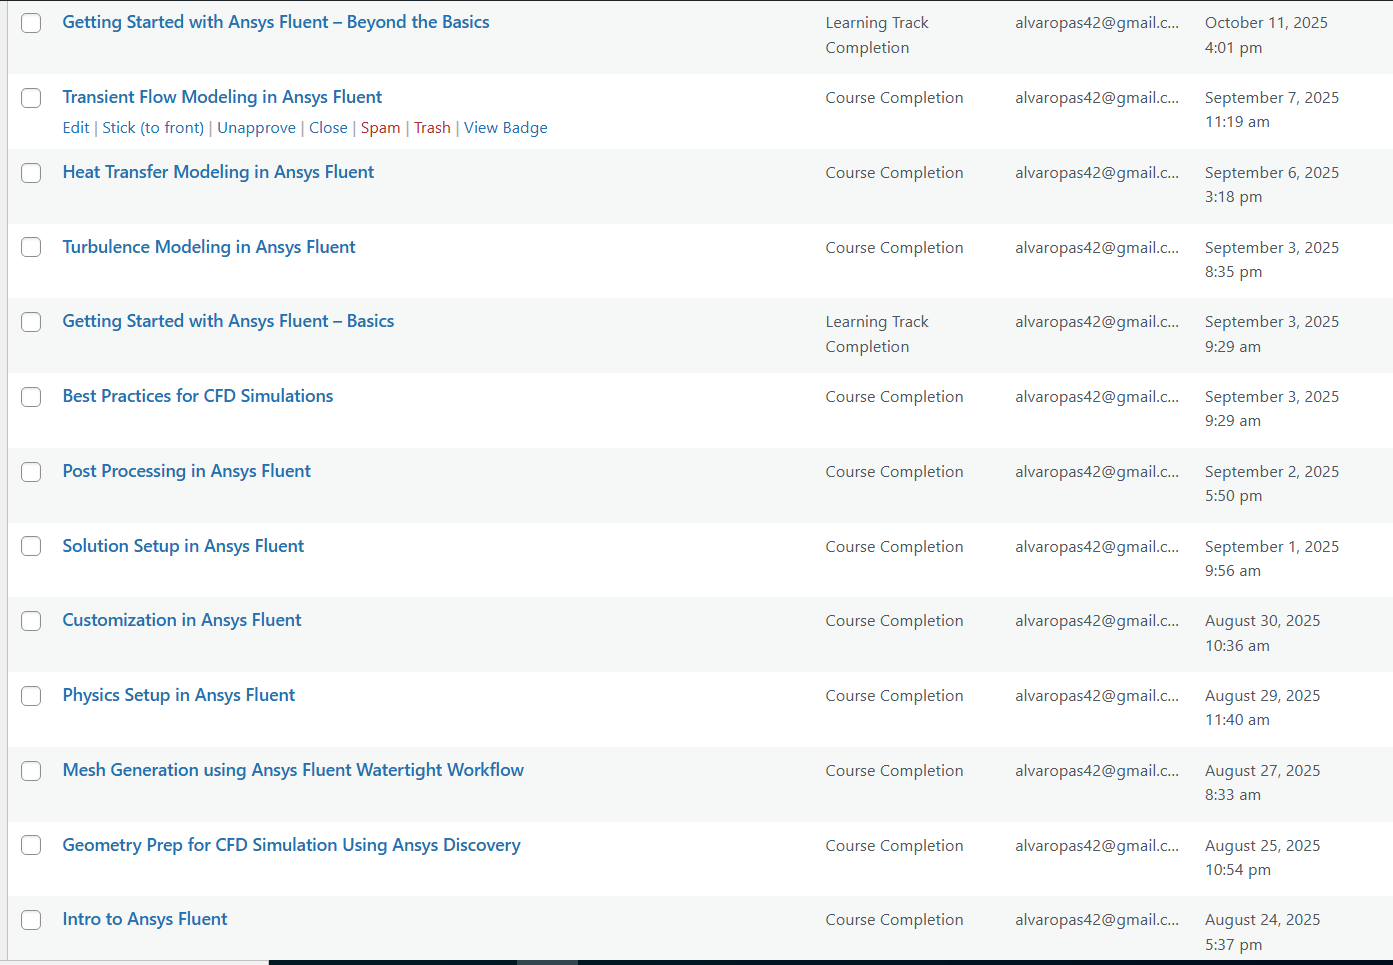Click the email in Beyond the Basics row
The image size is (1393, 965).
(1097, 23)
